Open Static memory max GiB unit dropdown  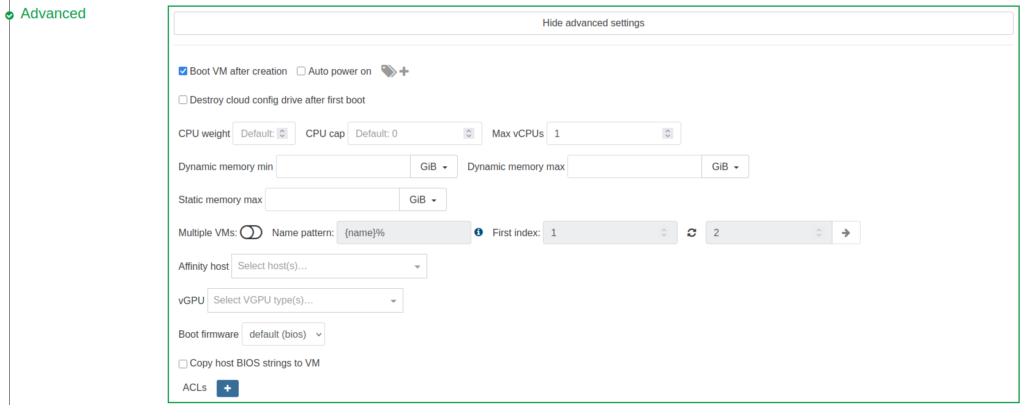[422, 200]
